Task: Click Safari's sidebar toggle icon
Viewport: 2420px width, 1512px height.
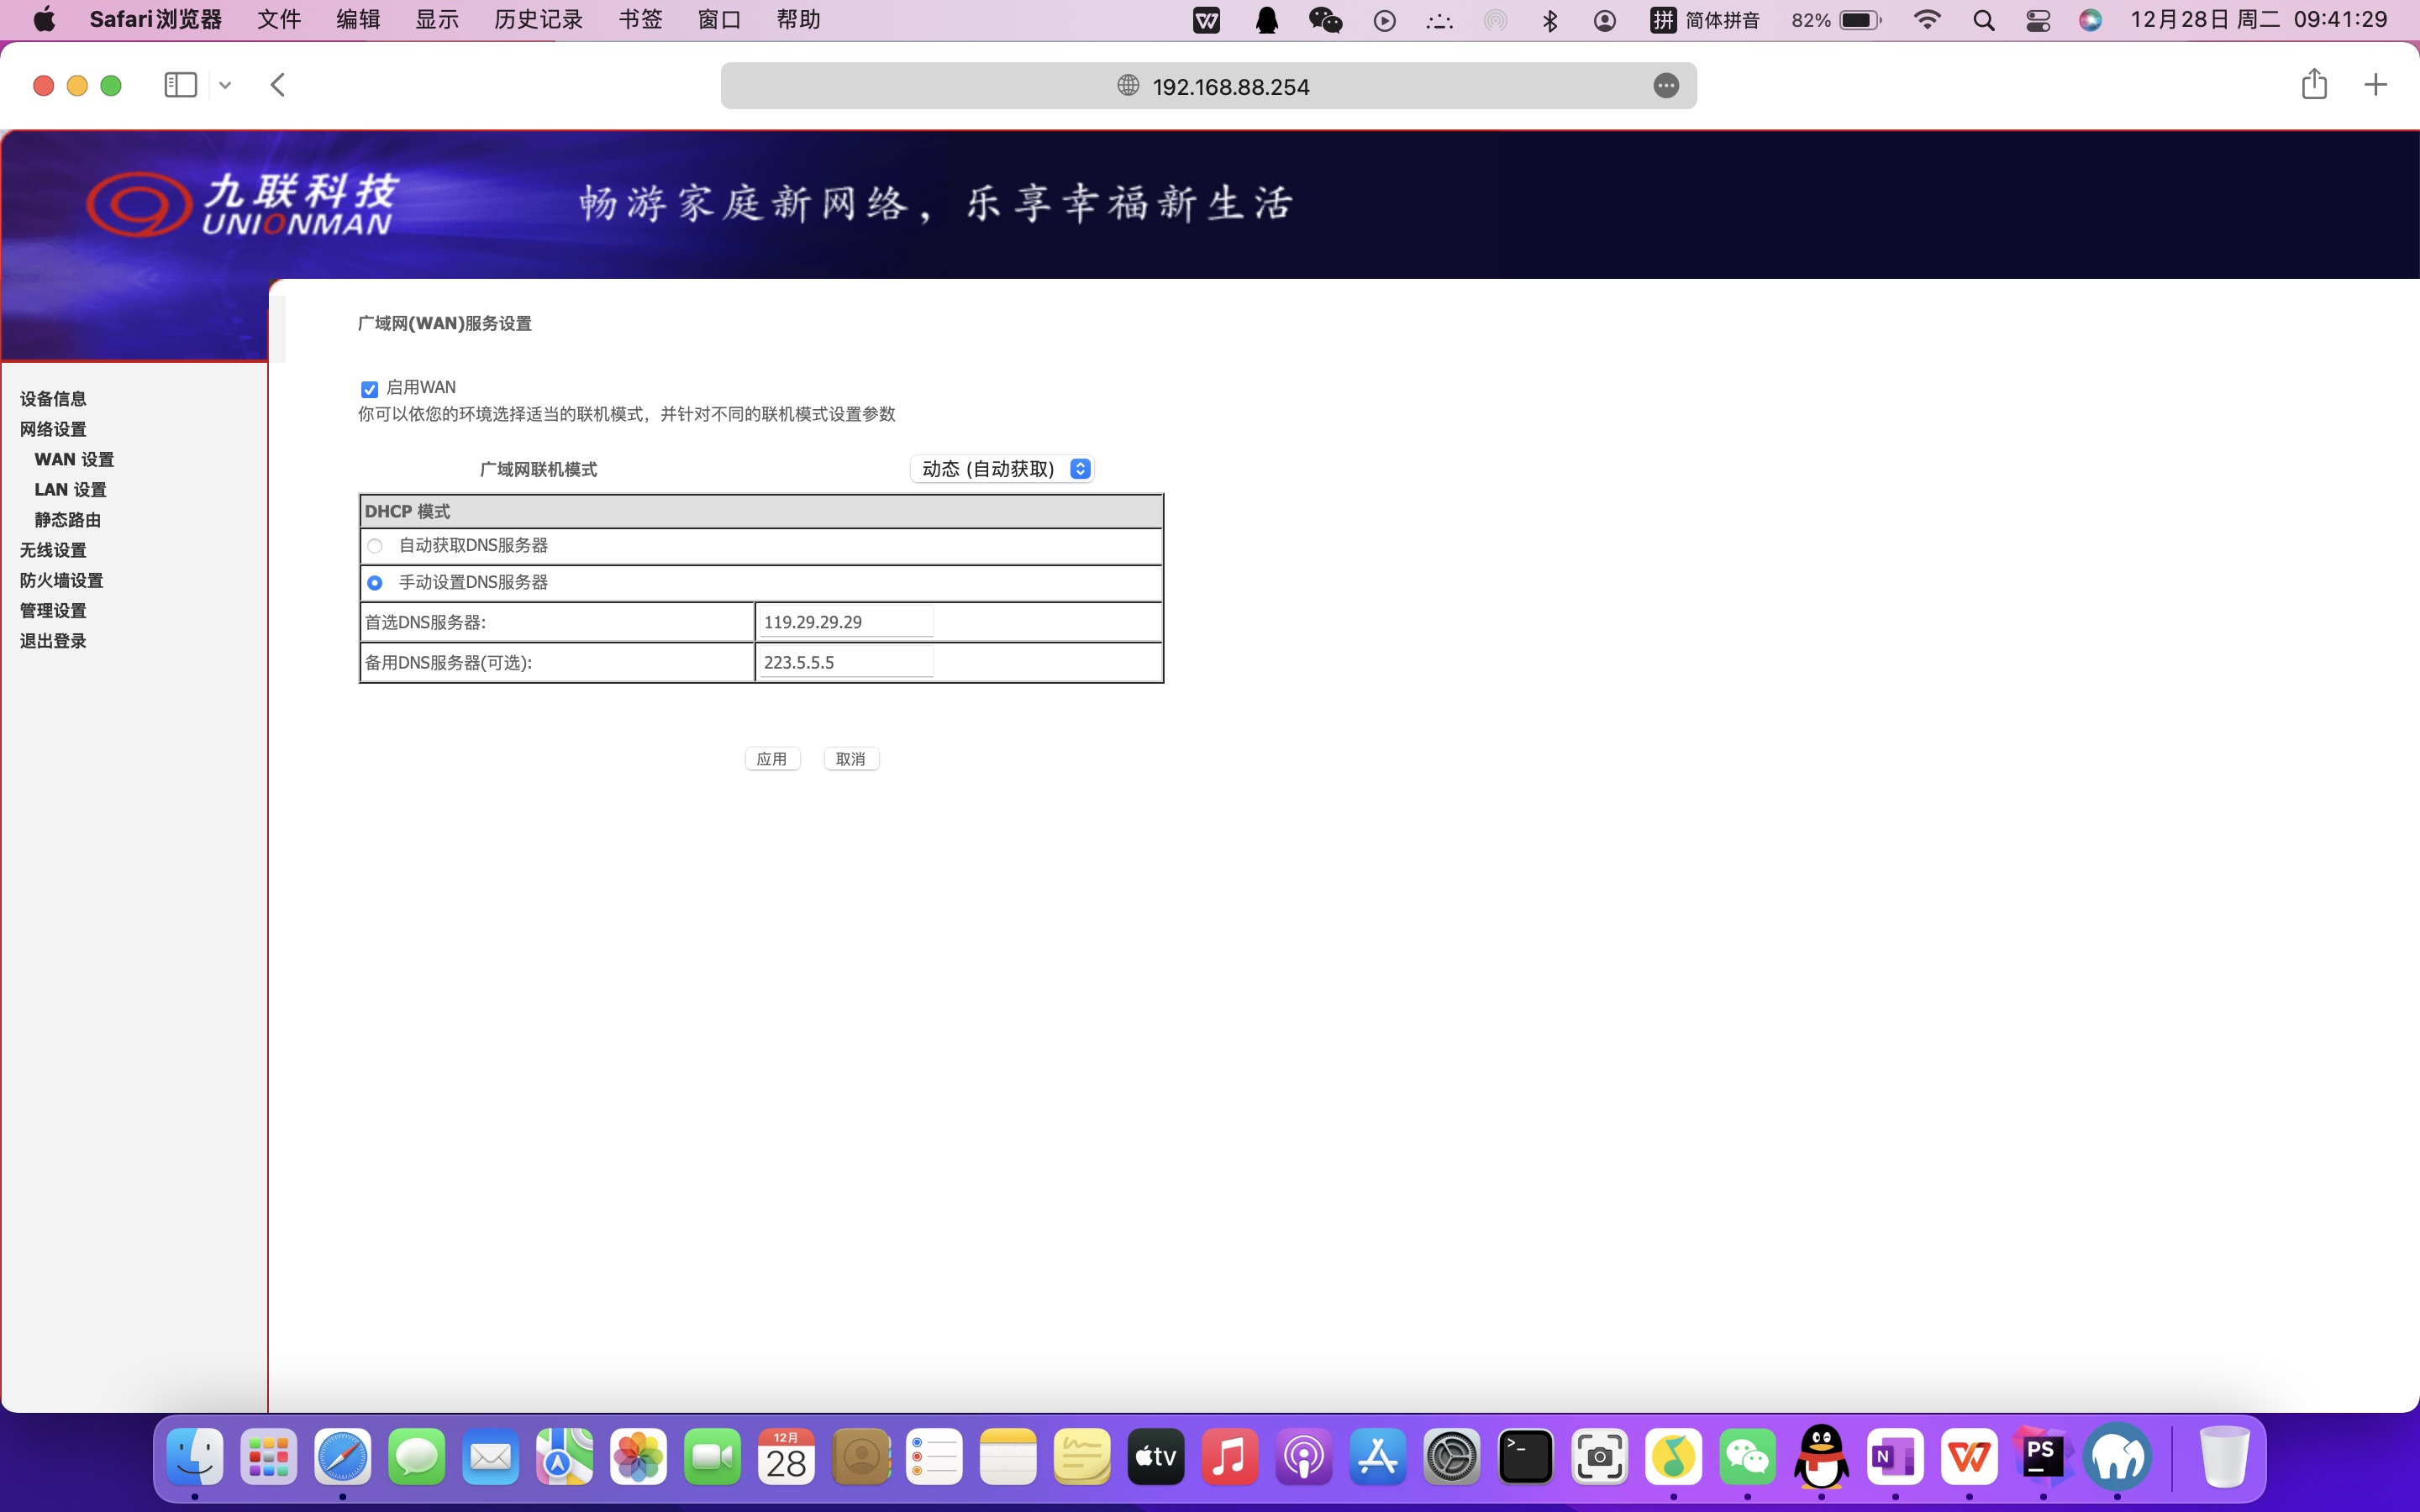Action: coord(180,85)
